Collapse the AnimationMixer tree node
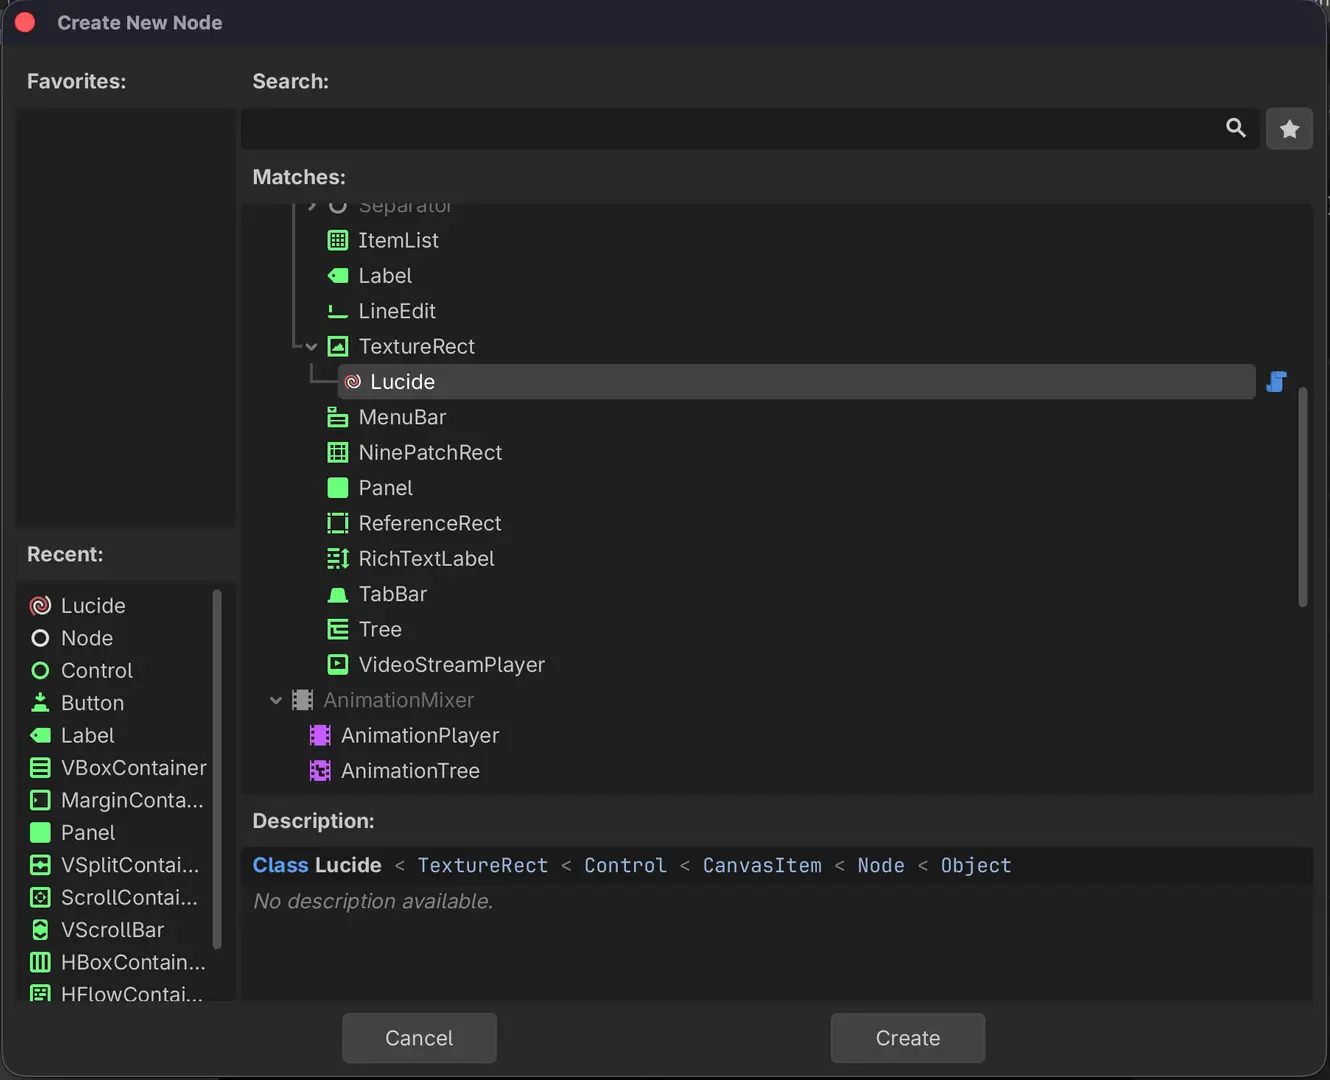The image size is (1330, 1080). [276, 701]
